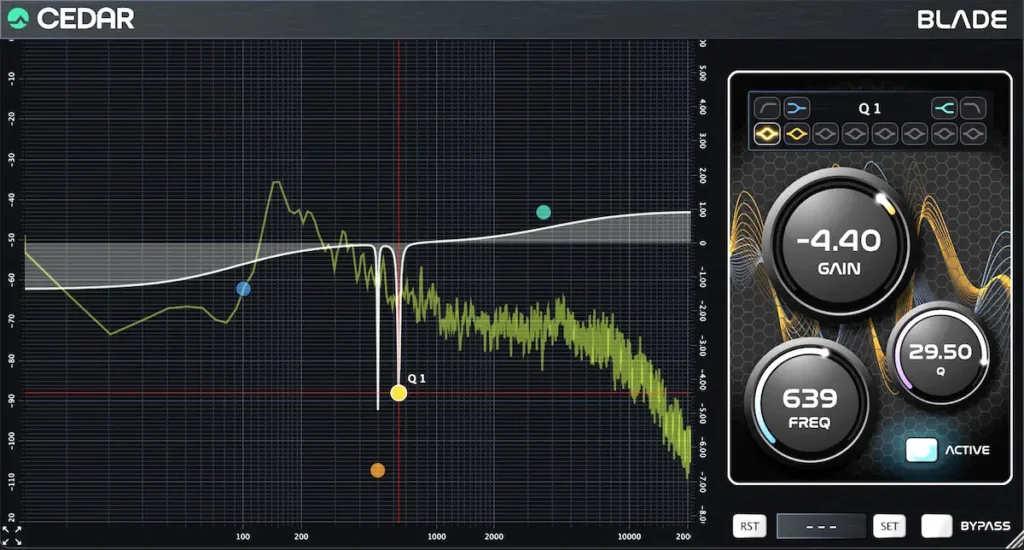This screenshot has width=1024, height=550.
Task: Select the fourth bell band icon
Action: click(x=856, y=135)
